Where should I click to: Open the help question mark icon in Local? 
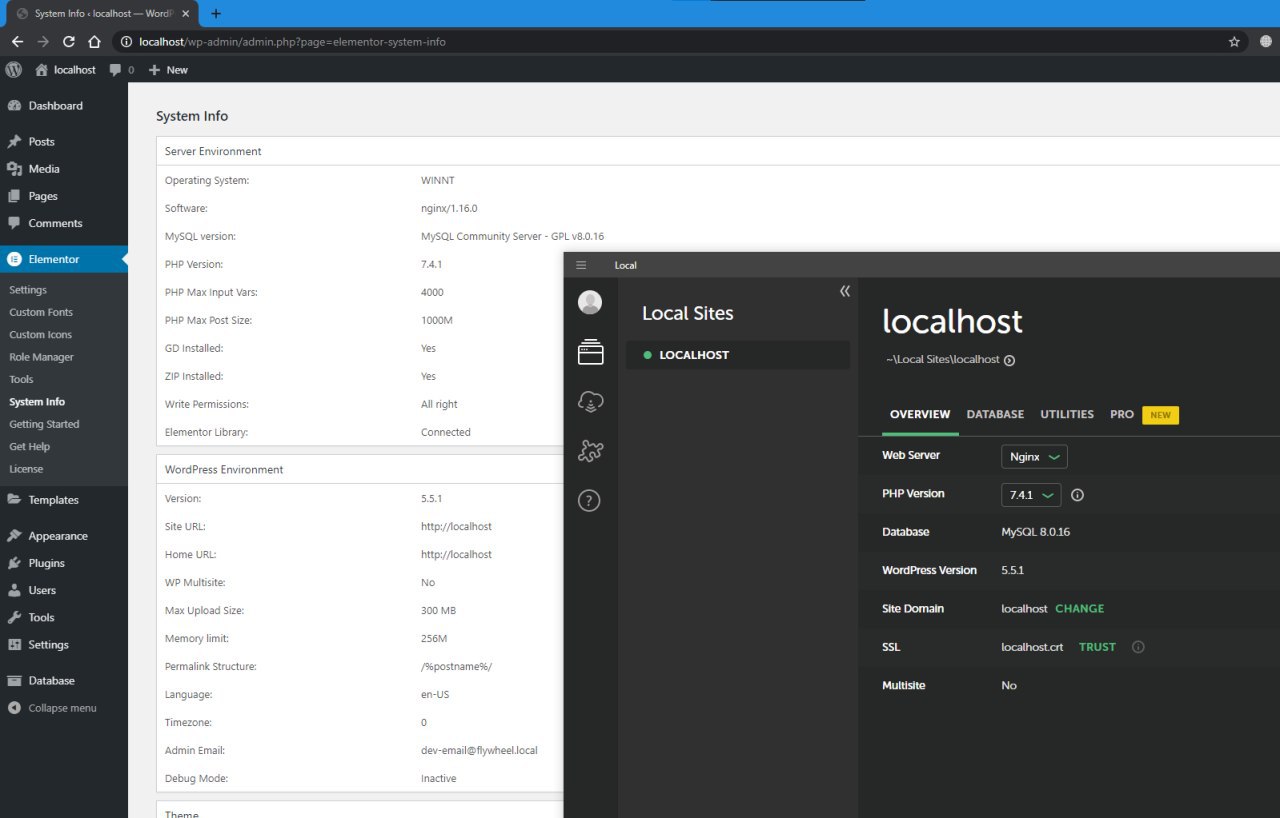tap(590, 502)
